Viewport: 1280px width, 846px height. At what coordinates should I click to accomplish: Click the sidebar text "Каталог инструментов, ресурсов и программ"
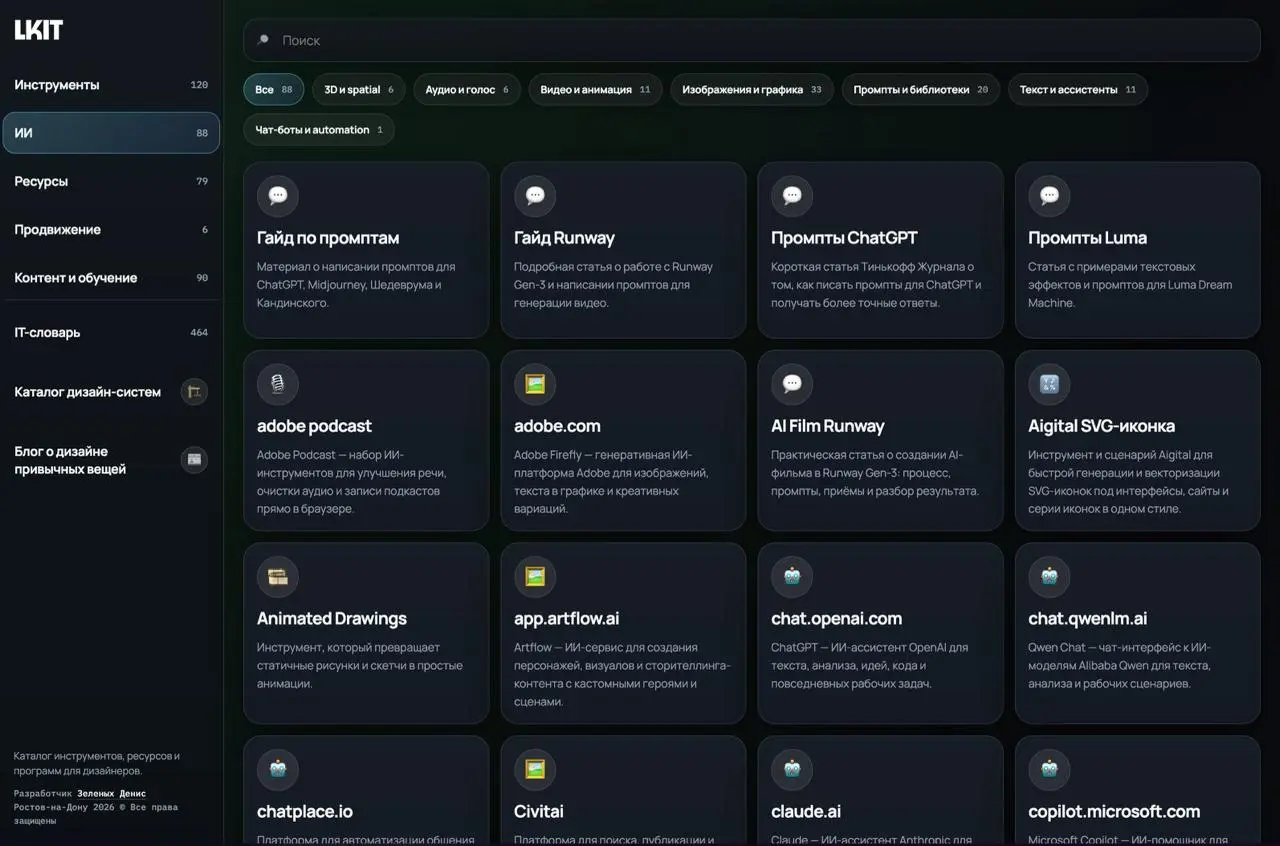(97, 763)
